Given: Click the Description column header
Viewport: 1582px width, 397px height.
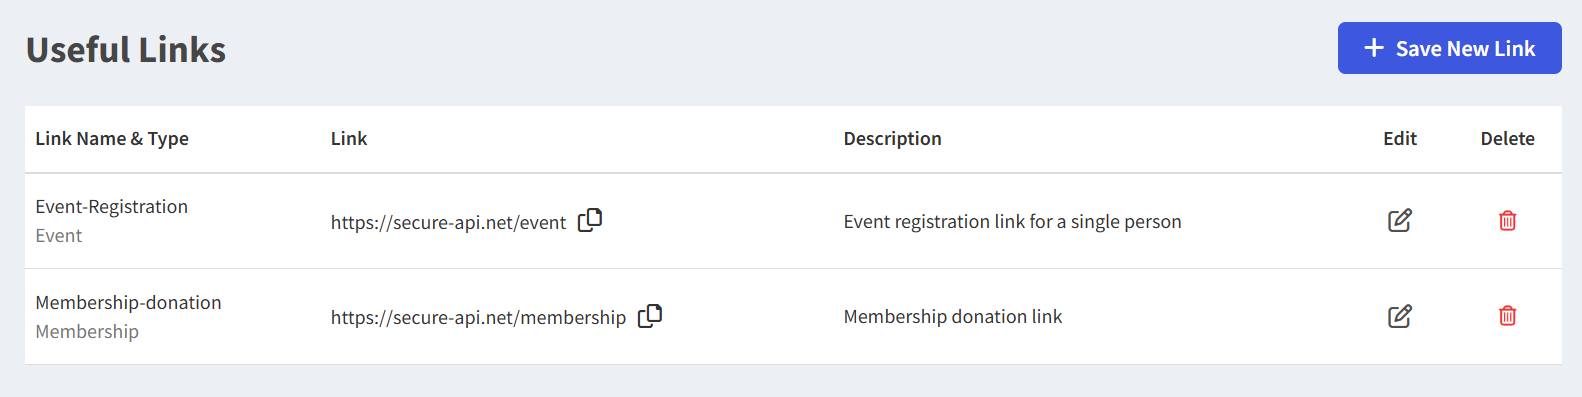Looking at the screenshot, I should click(892, 139).
